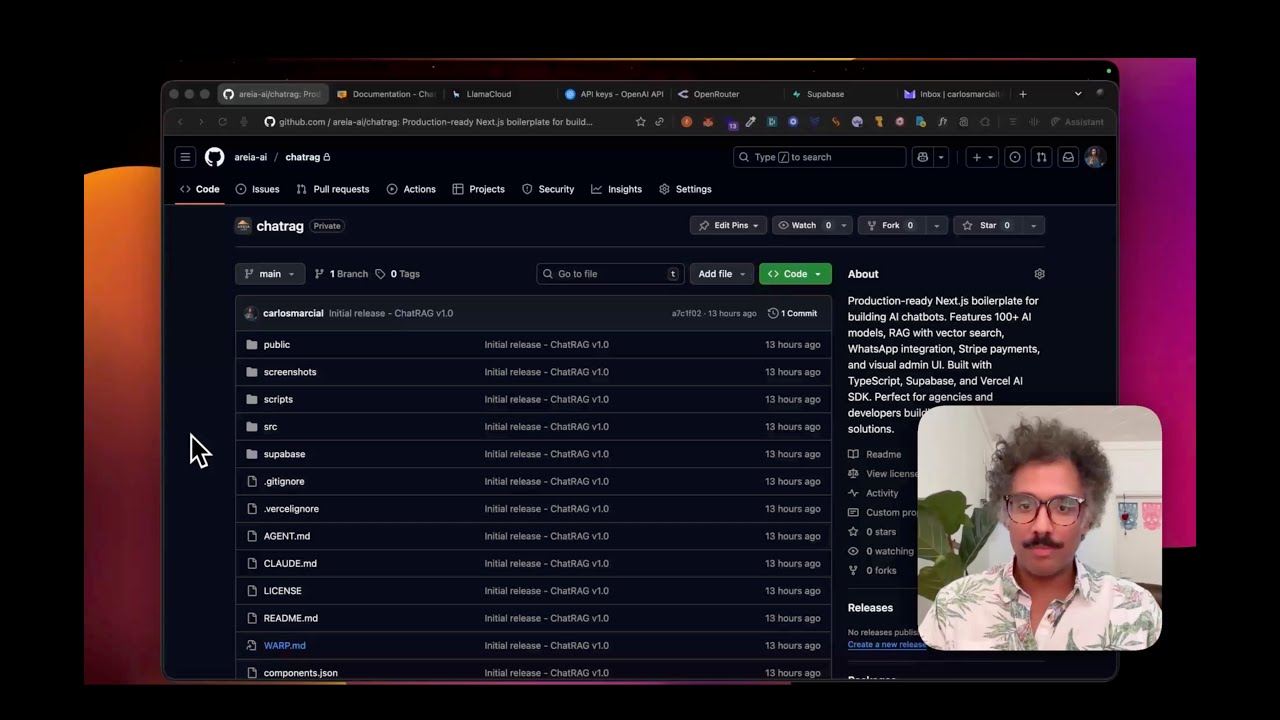Click the 0 forks link

tap(872, 571)
